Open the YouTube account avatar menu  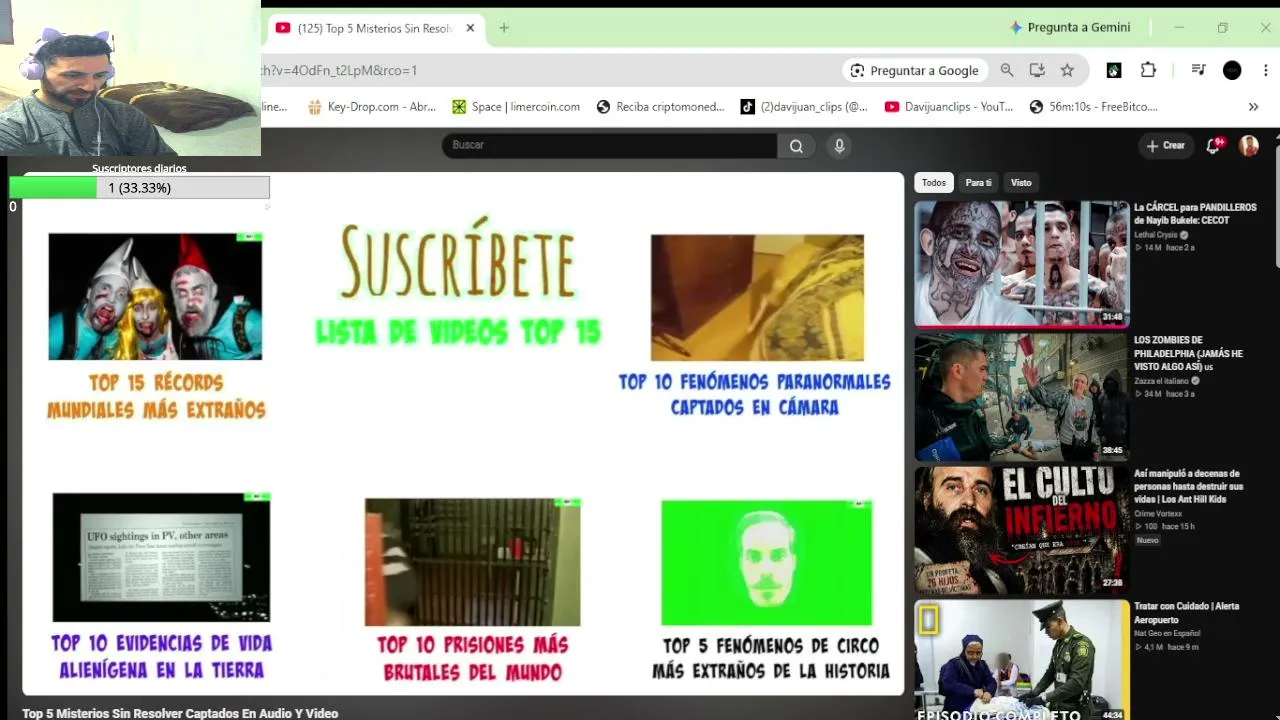[x=1249, y=146]
